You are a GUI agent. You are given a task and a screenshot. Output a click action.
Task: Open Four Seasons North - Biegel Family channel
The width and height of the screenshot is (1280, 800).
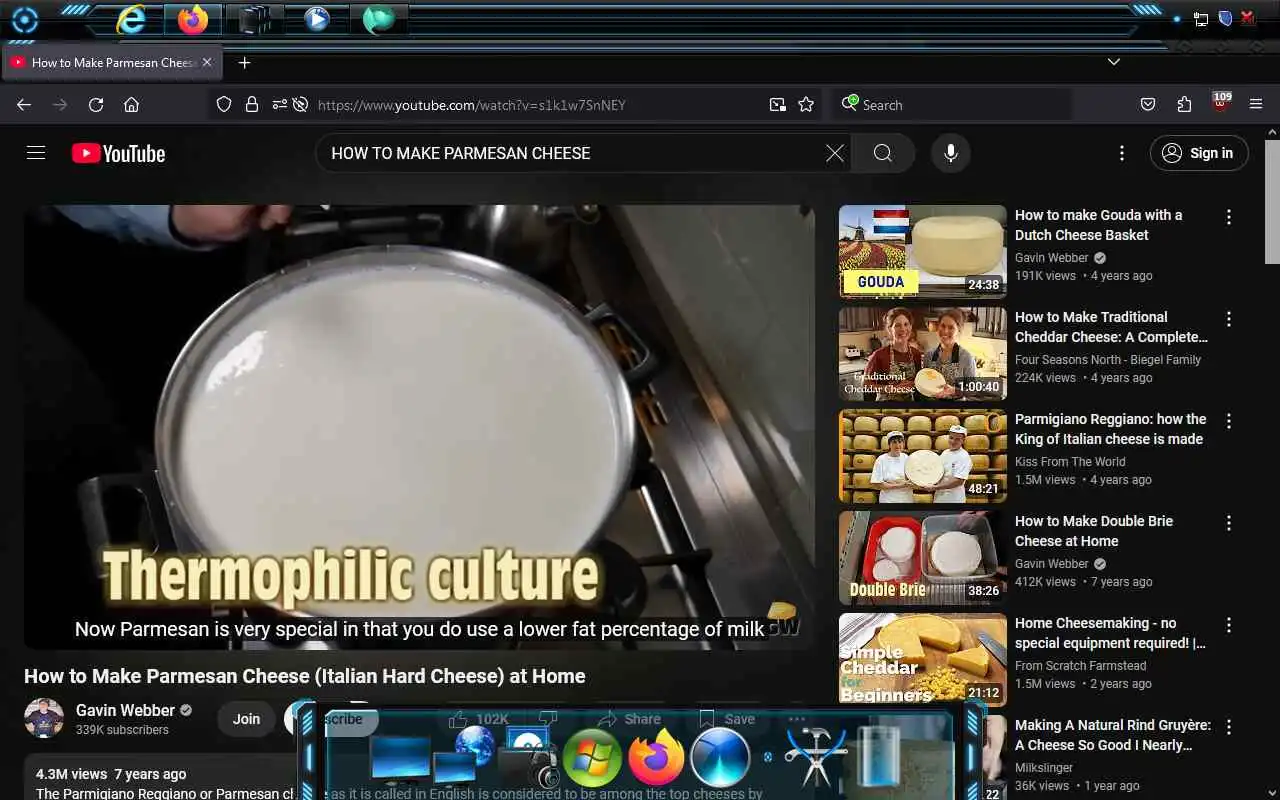pos(1108,360)
